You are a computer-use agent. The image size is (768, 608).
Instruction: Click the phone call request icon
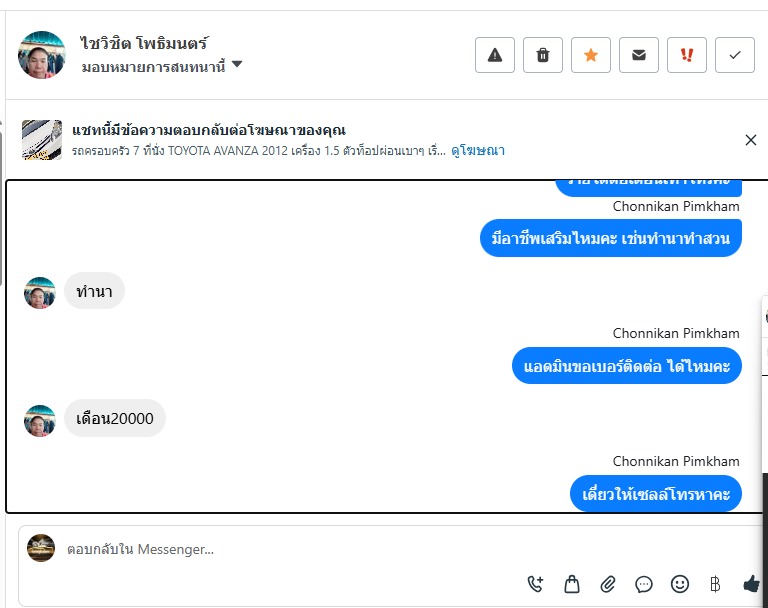coord(536,584)
